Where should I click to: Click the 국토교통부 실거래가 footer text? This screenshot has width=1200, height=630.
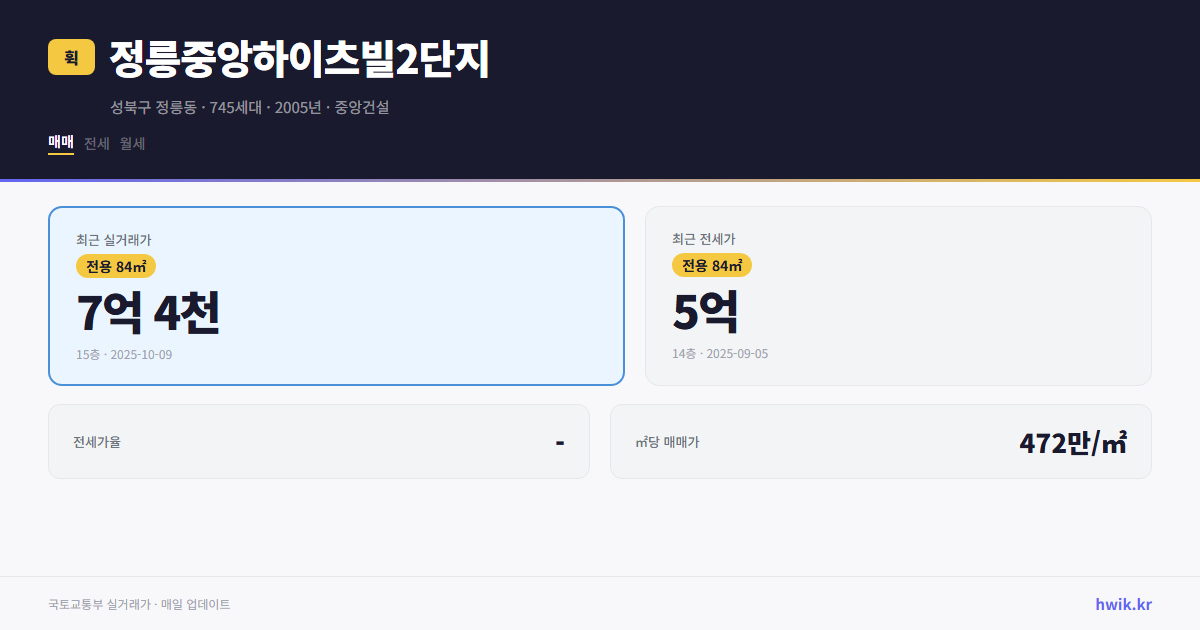click(101, 603)
